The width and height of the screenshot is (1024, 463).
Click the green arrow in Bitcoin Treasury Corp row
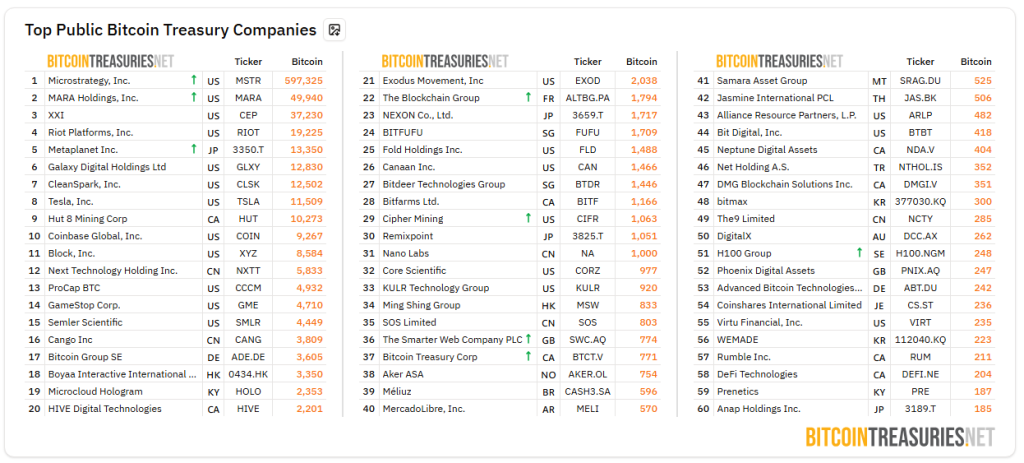[528, 356]
